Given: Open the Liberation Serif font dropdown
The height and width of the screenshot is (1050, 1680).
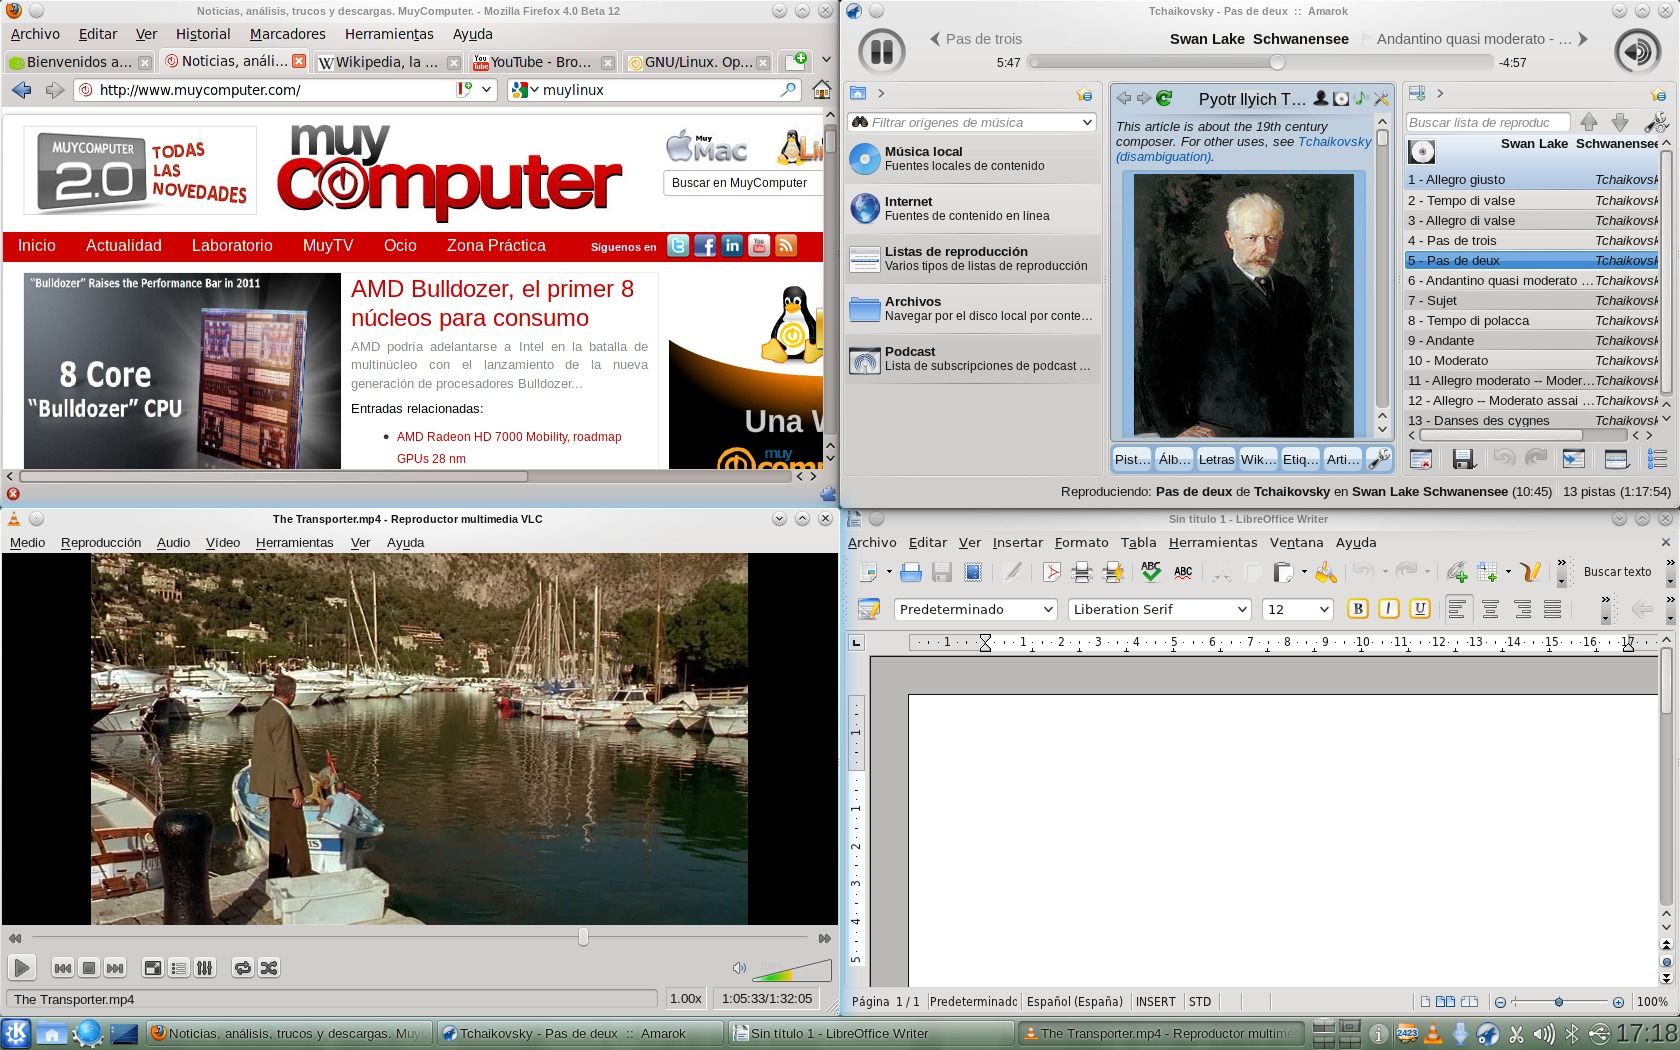Looking at the screenshot, I should 1241,610.
